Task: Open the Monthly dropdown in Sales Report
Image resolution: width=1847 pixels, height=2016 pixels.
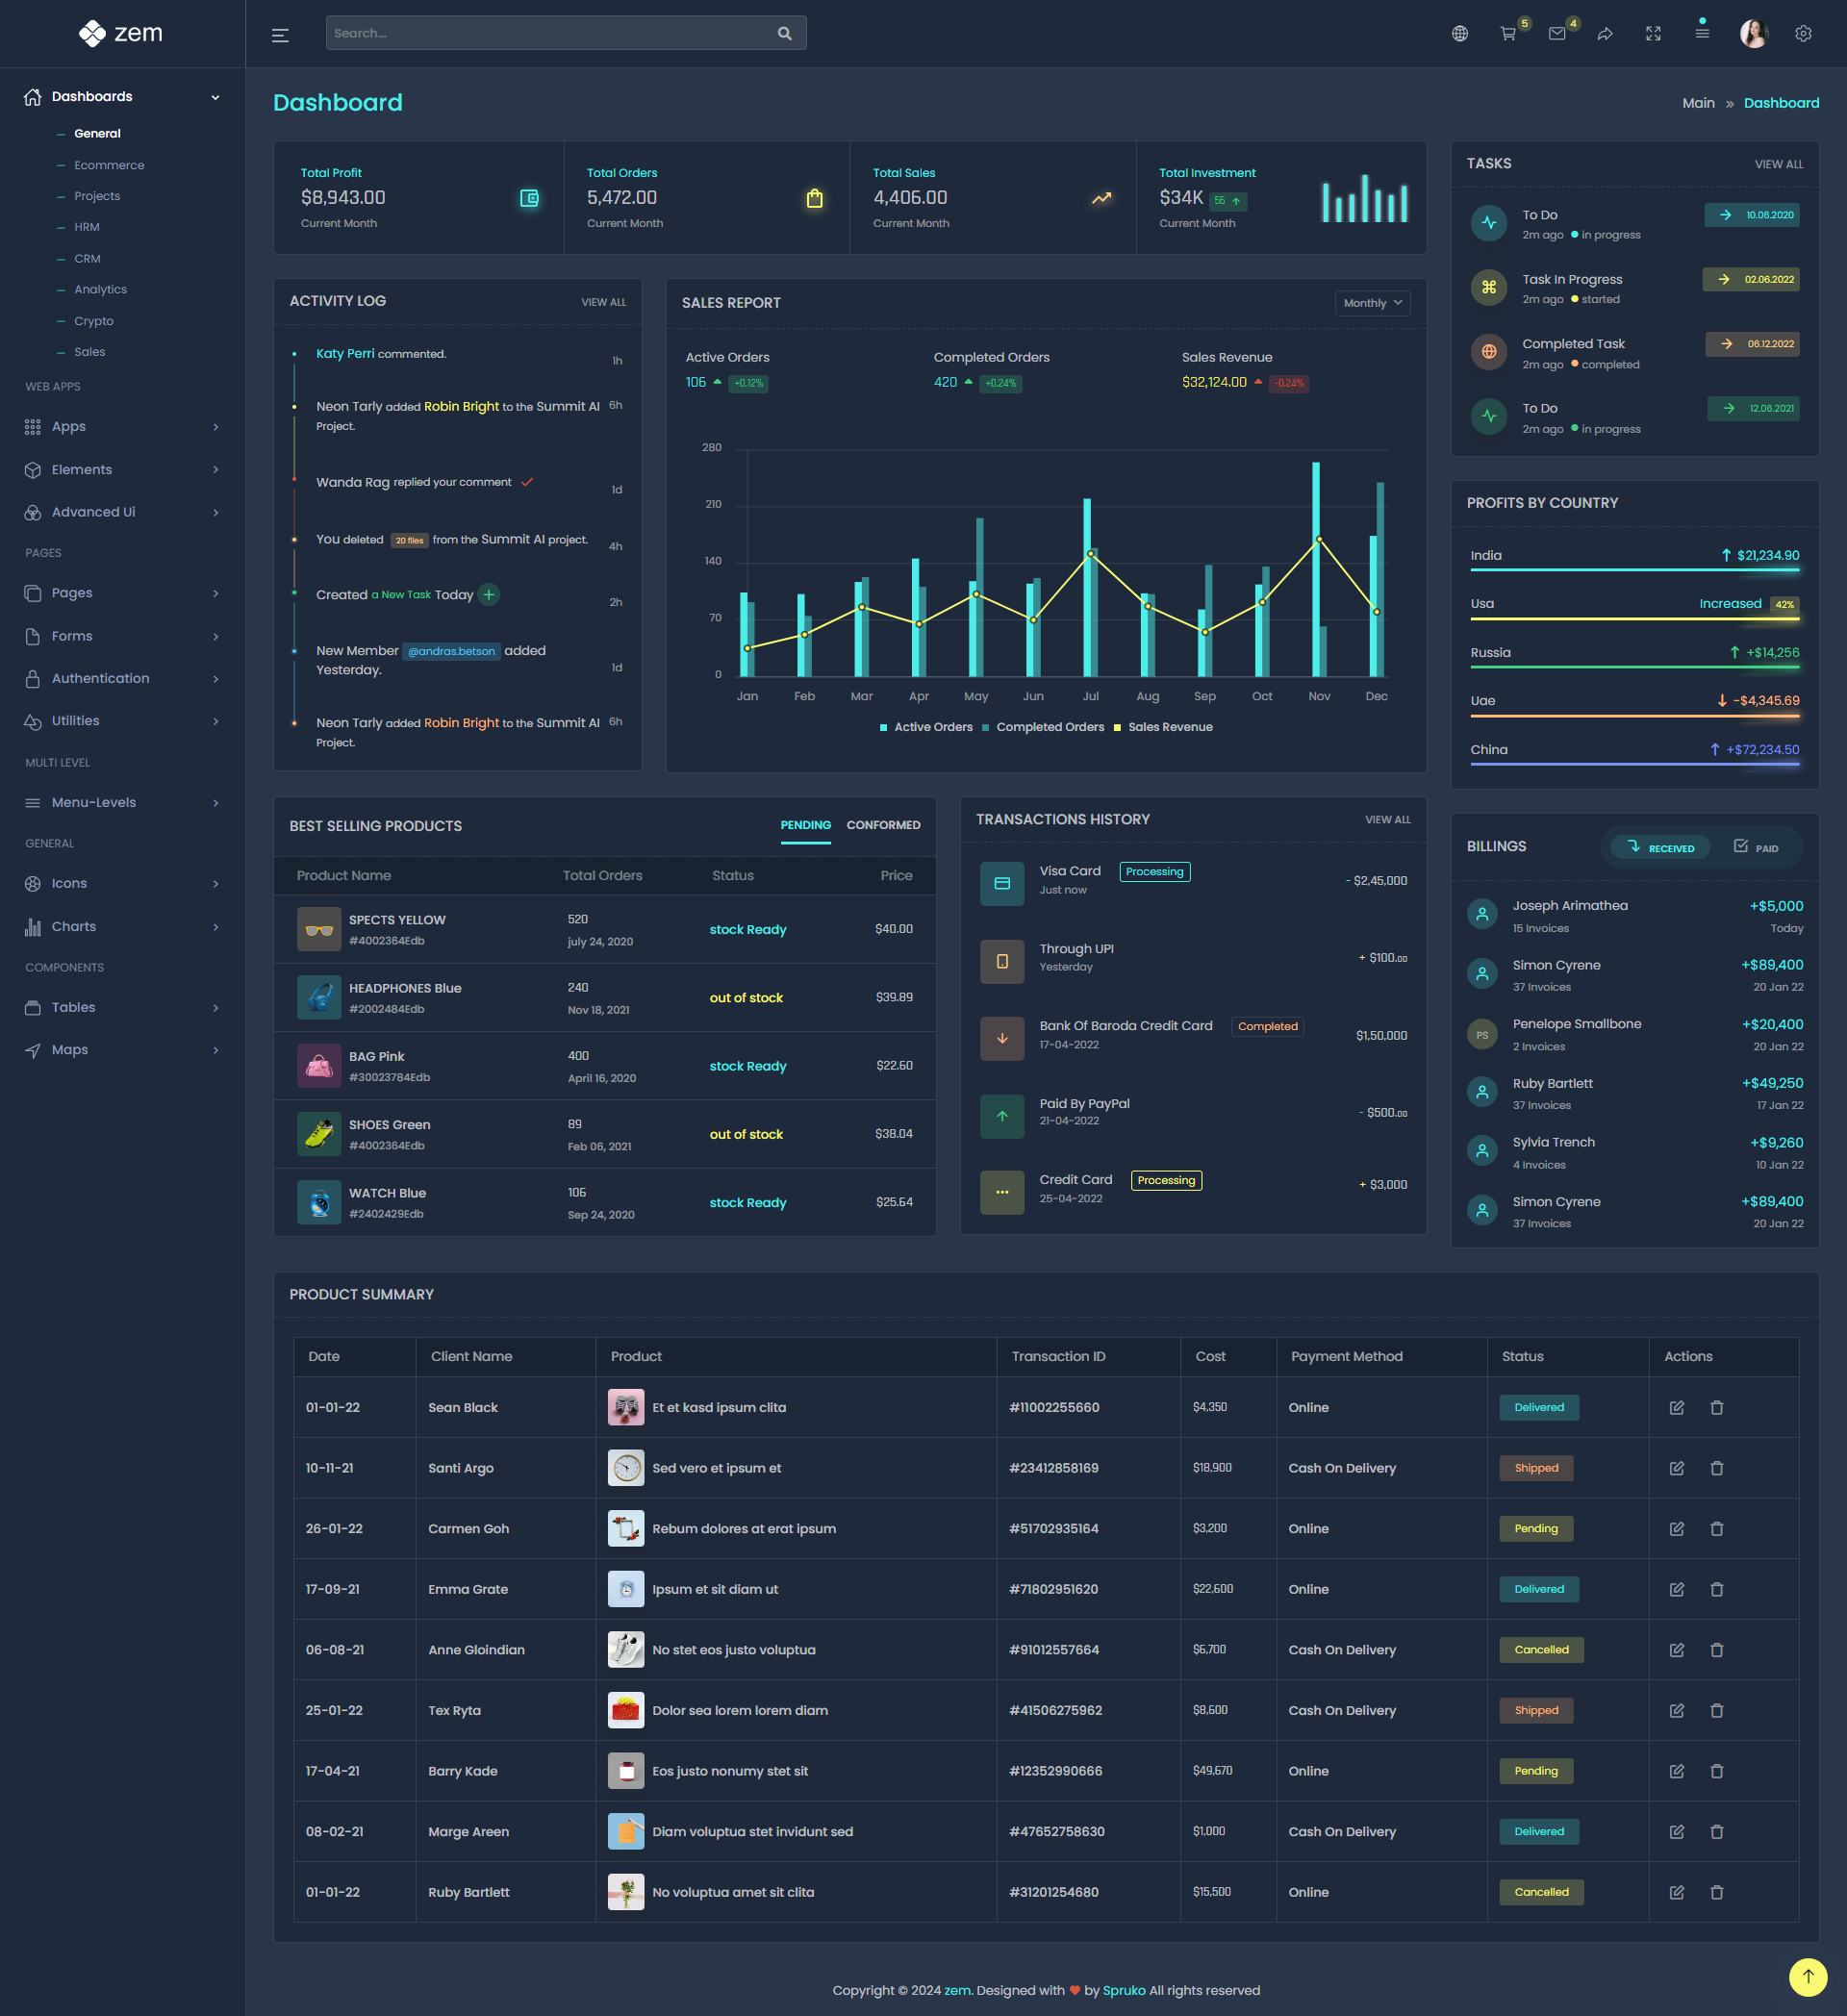Action: pyautogui.click(x=1372, y=303)
